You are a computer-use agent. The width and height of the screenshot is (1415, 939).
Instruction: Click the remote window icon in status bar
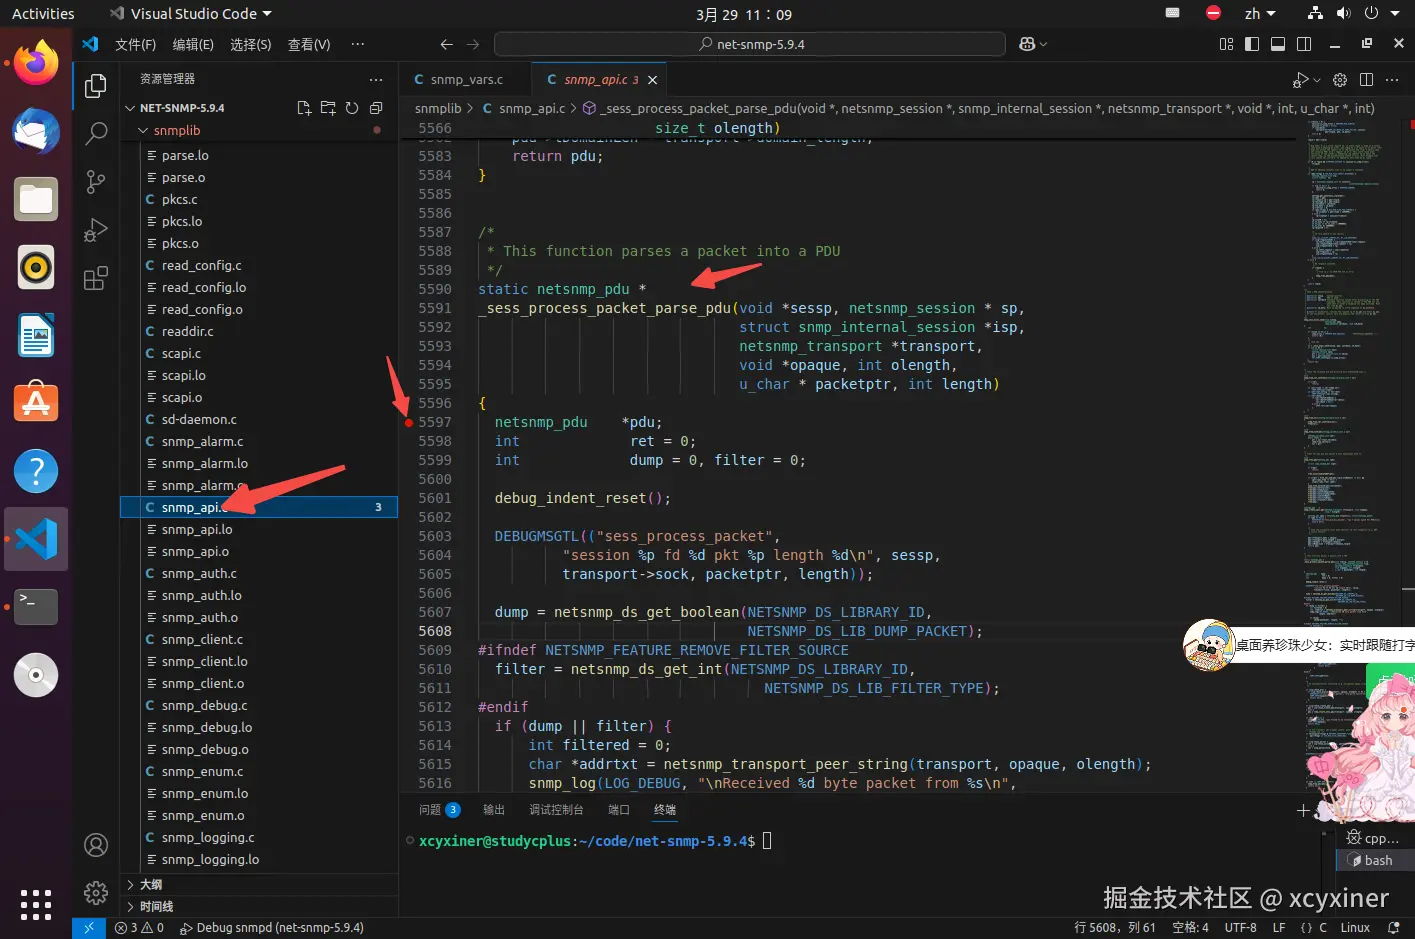[88, 928]
